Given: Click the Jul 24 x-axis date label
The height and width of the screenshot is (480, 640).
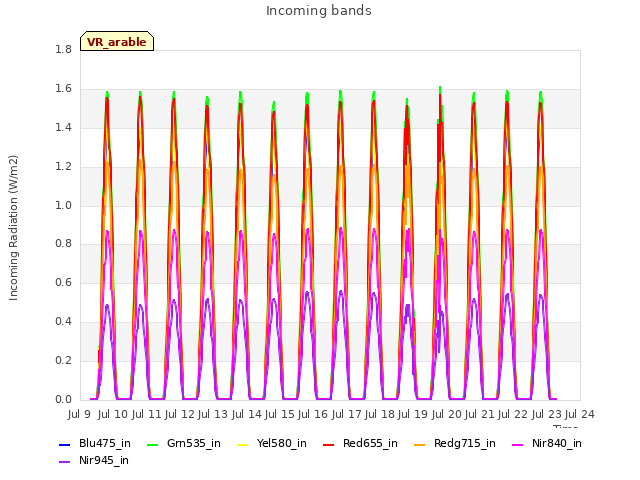Looking at the screenshot, I should 580,414.
